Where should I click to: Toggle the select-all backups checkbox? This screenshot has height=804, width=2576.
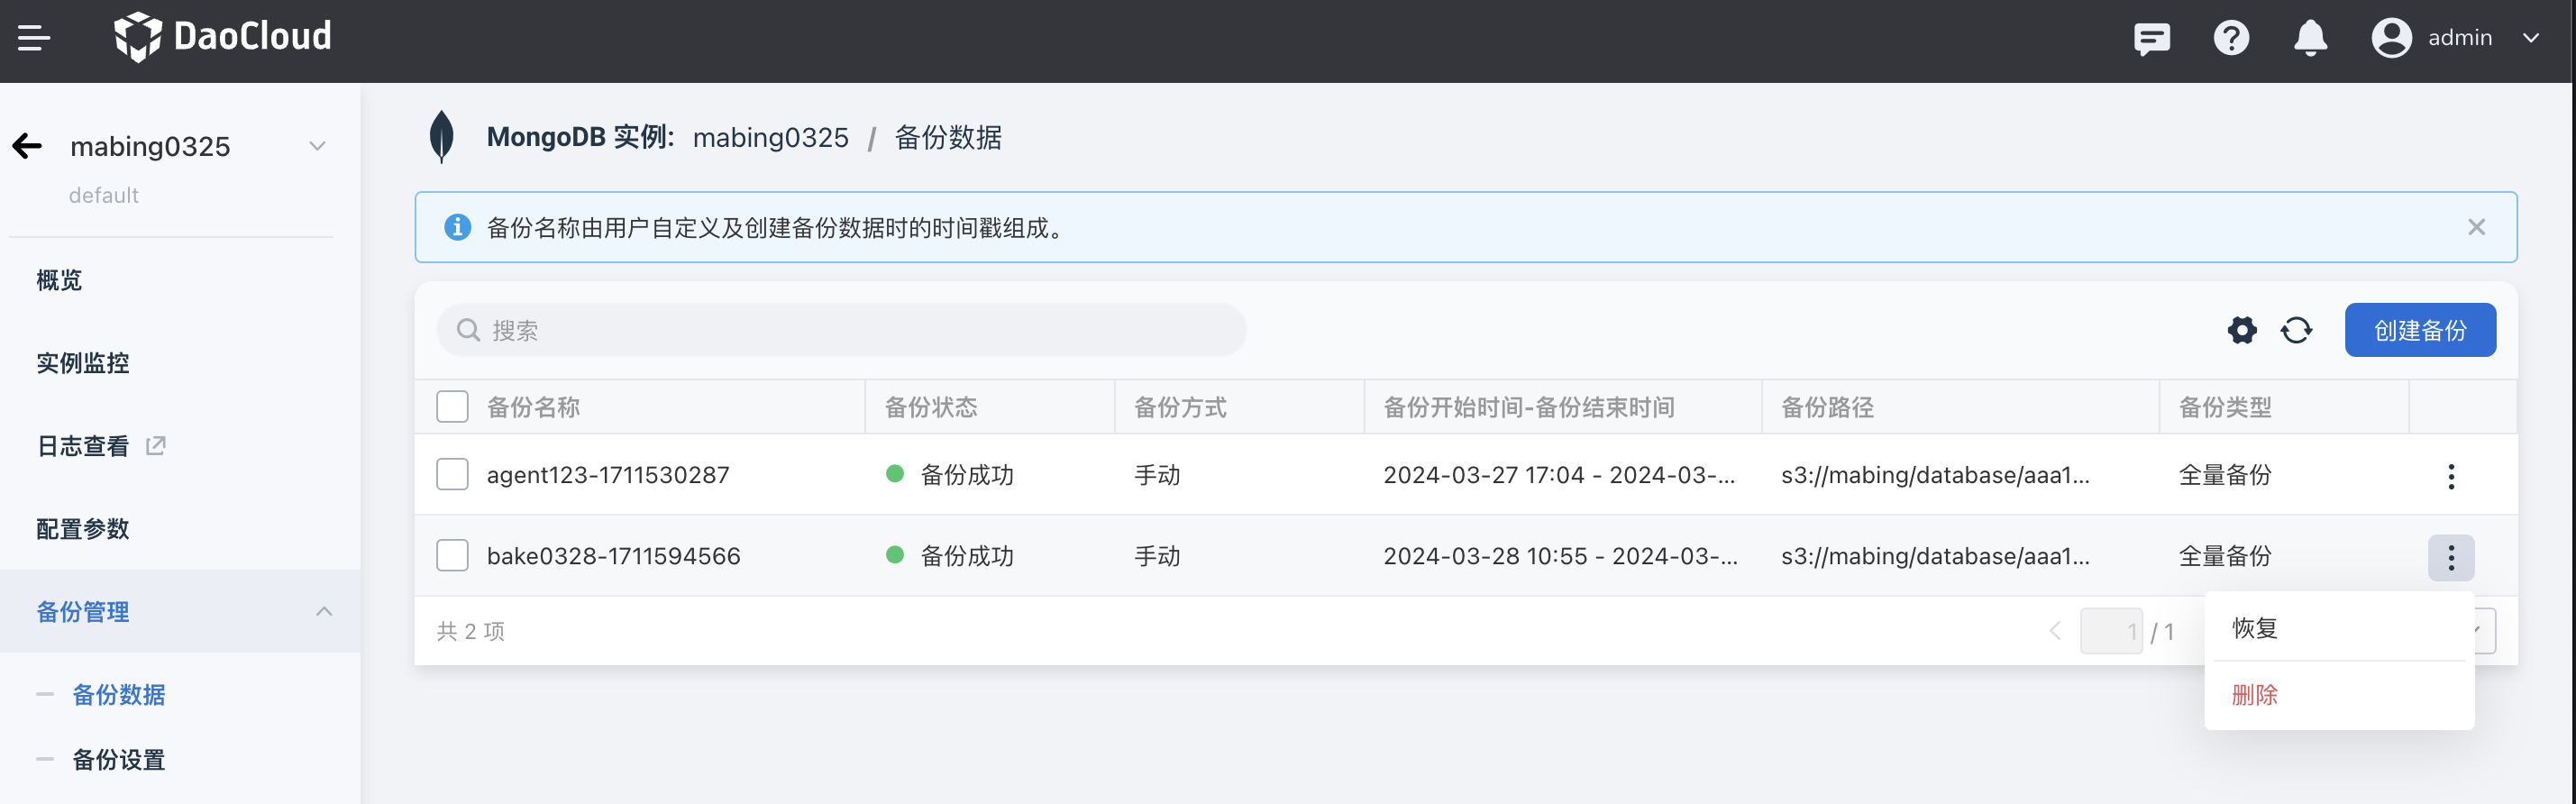[x=452, y=407]
